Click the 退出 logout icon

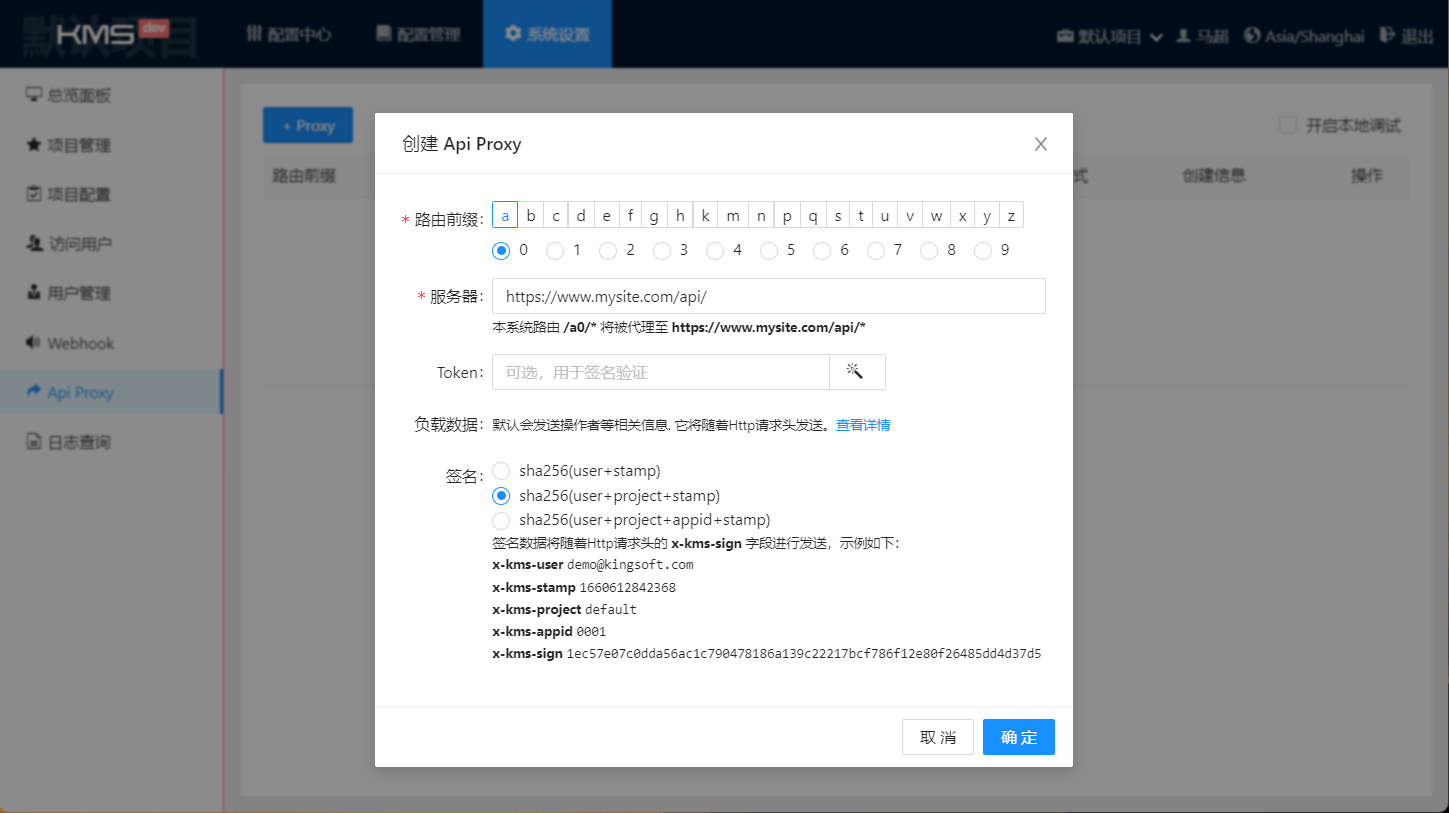point(1387,35)
